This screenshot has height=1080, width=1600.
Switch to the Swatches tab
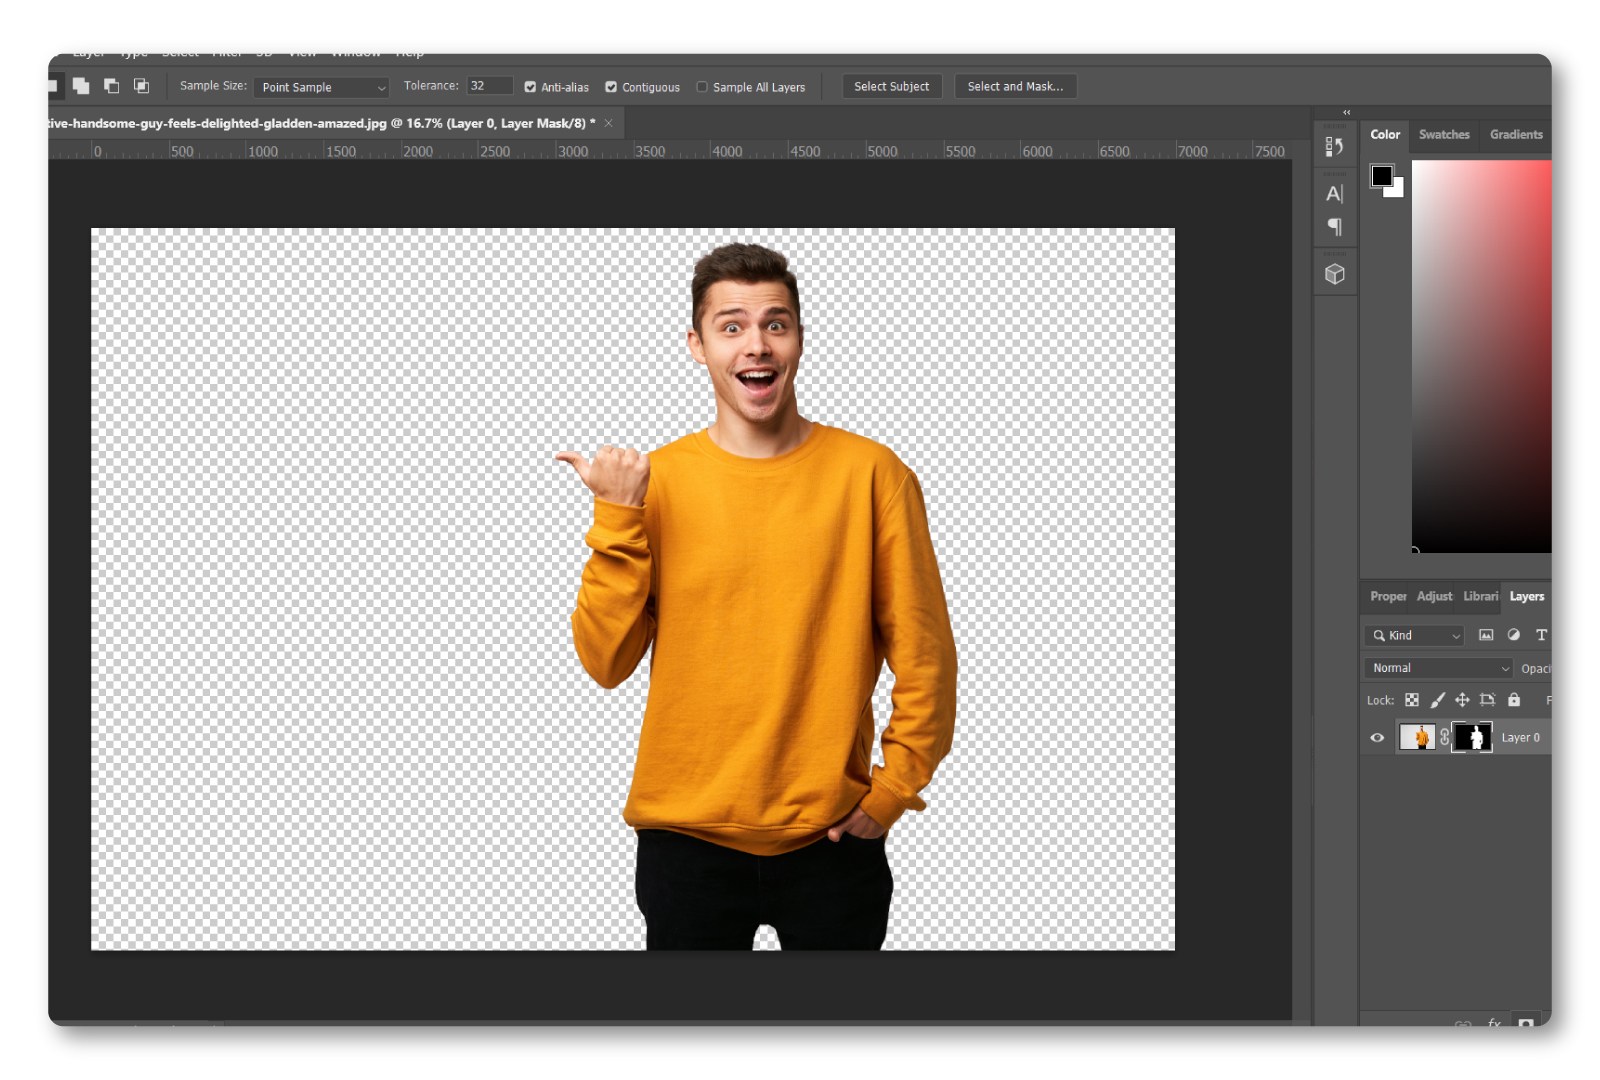point(1444,135)
